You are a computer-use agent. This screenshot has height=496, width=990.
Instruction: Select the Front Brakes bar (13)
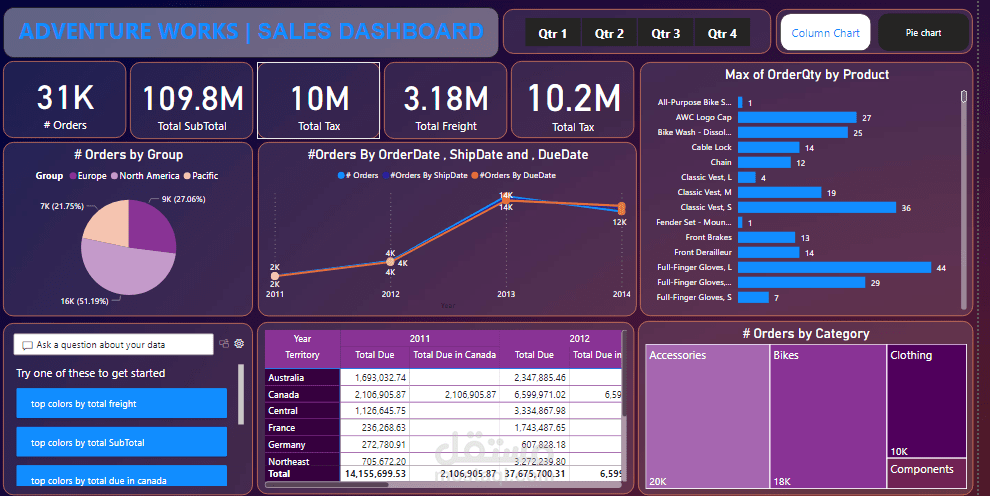(766, 237)
